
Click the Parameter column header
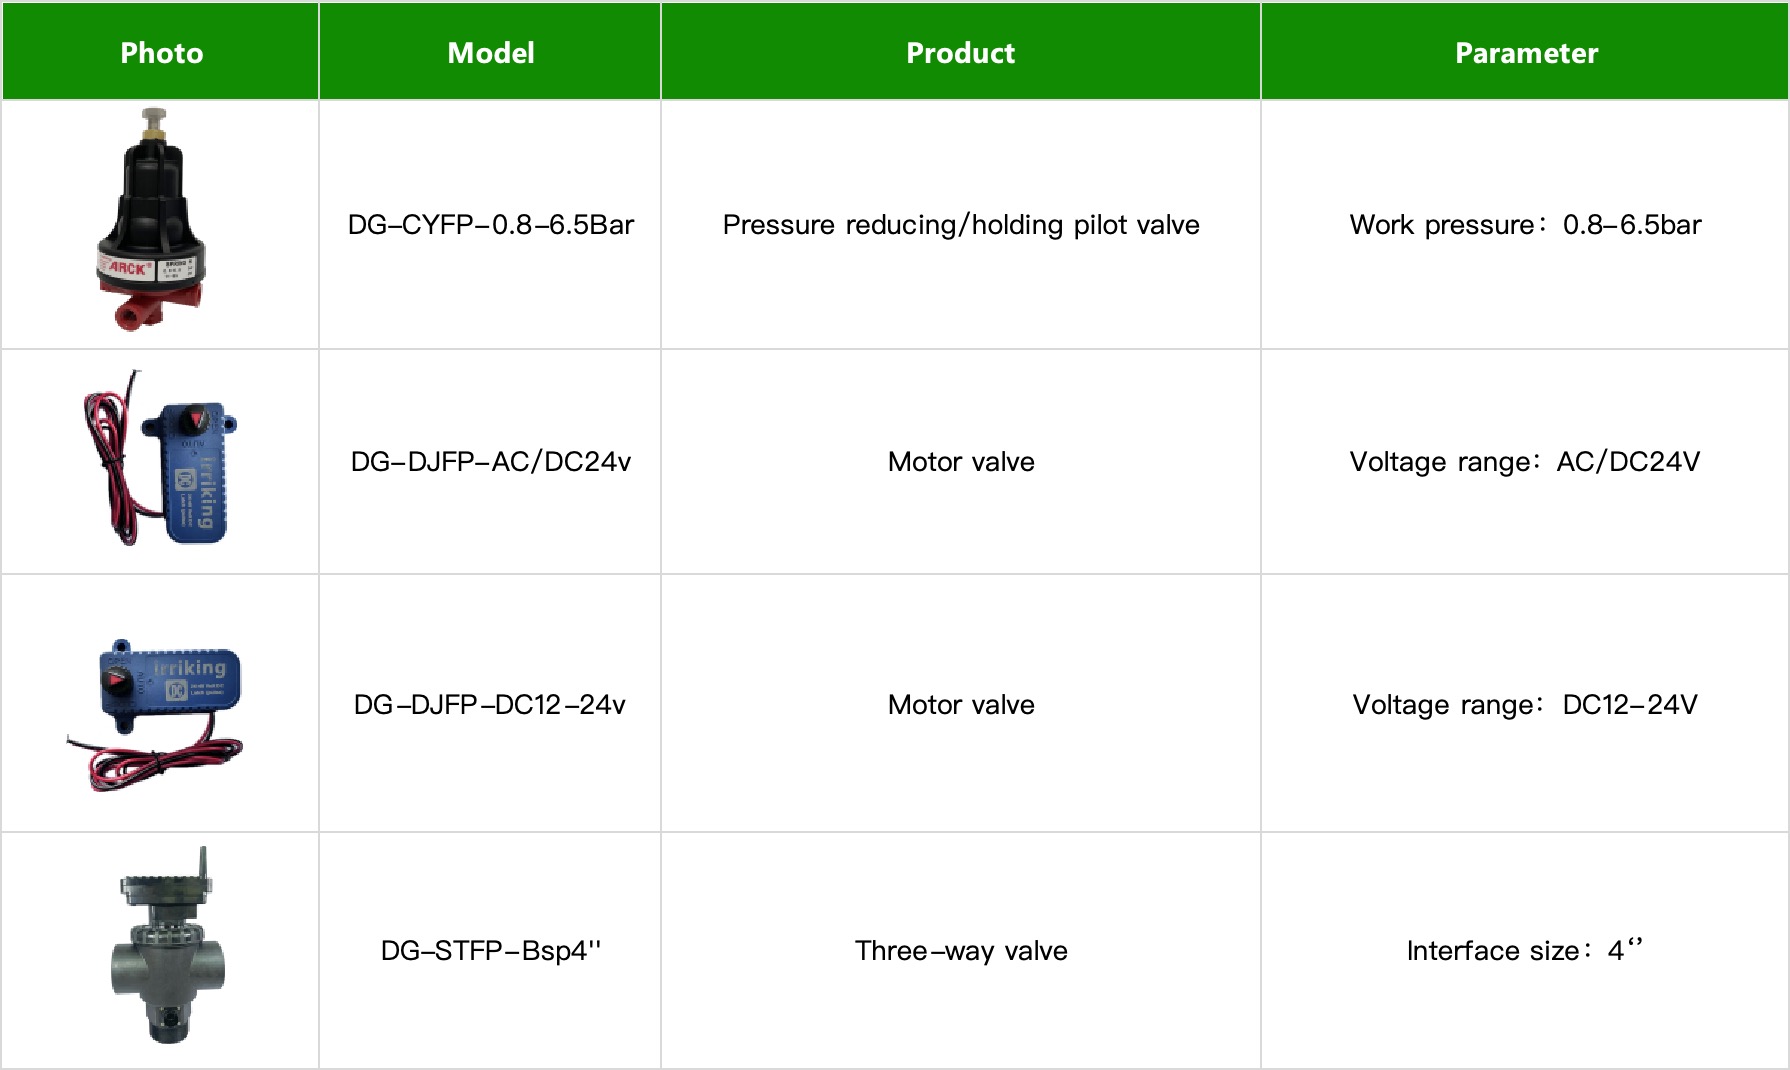[1526, 53]
